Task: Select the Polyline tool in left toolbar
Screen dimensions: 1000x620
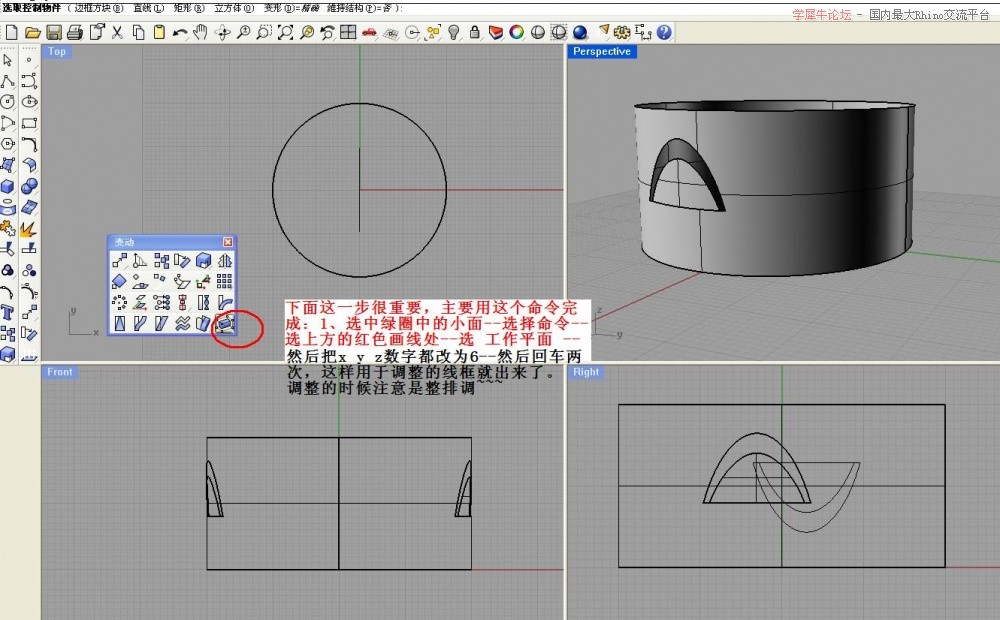Action: [x=8, y=81]
